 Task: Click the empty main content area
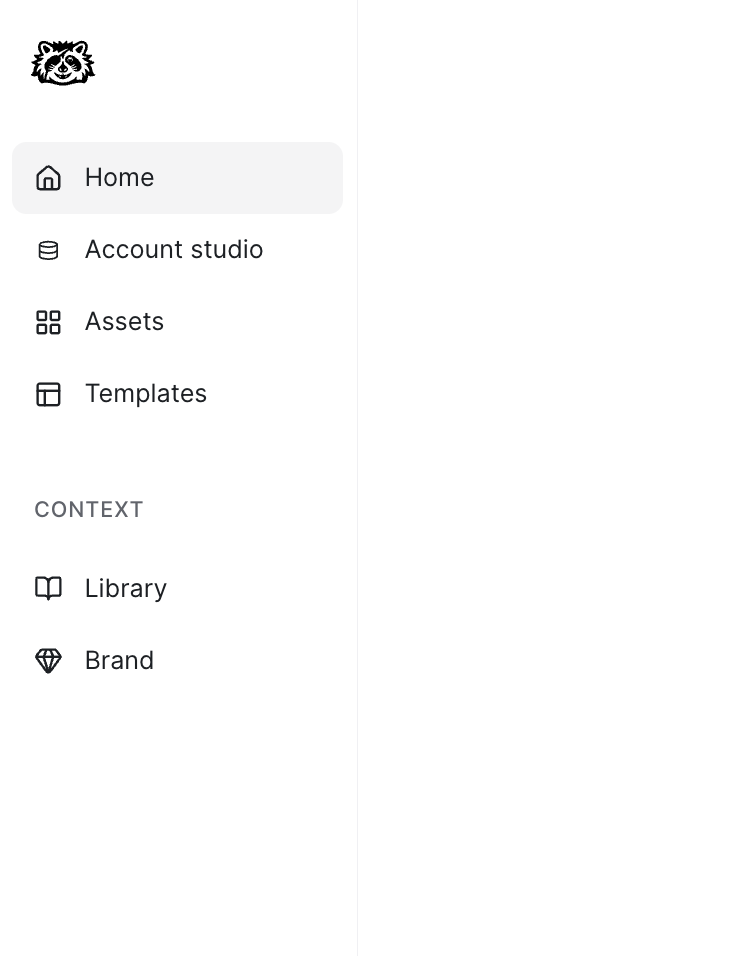[555, 478]
